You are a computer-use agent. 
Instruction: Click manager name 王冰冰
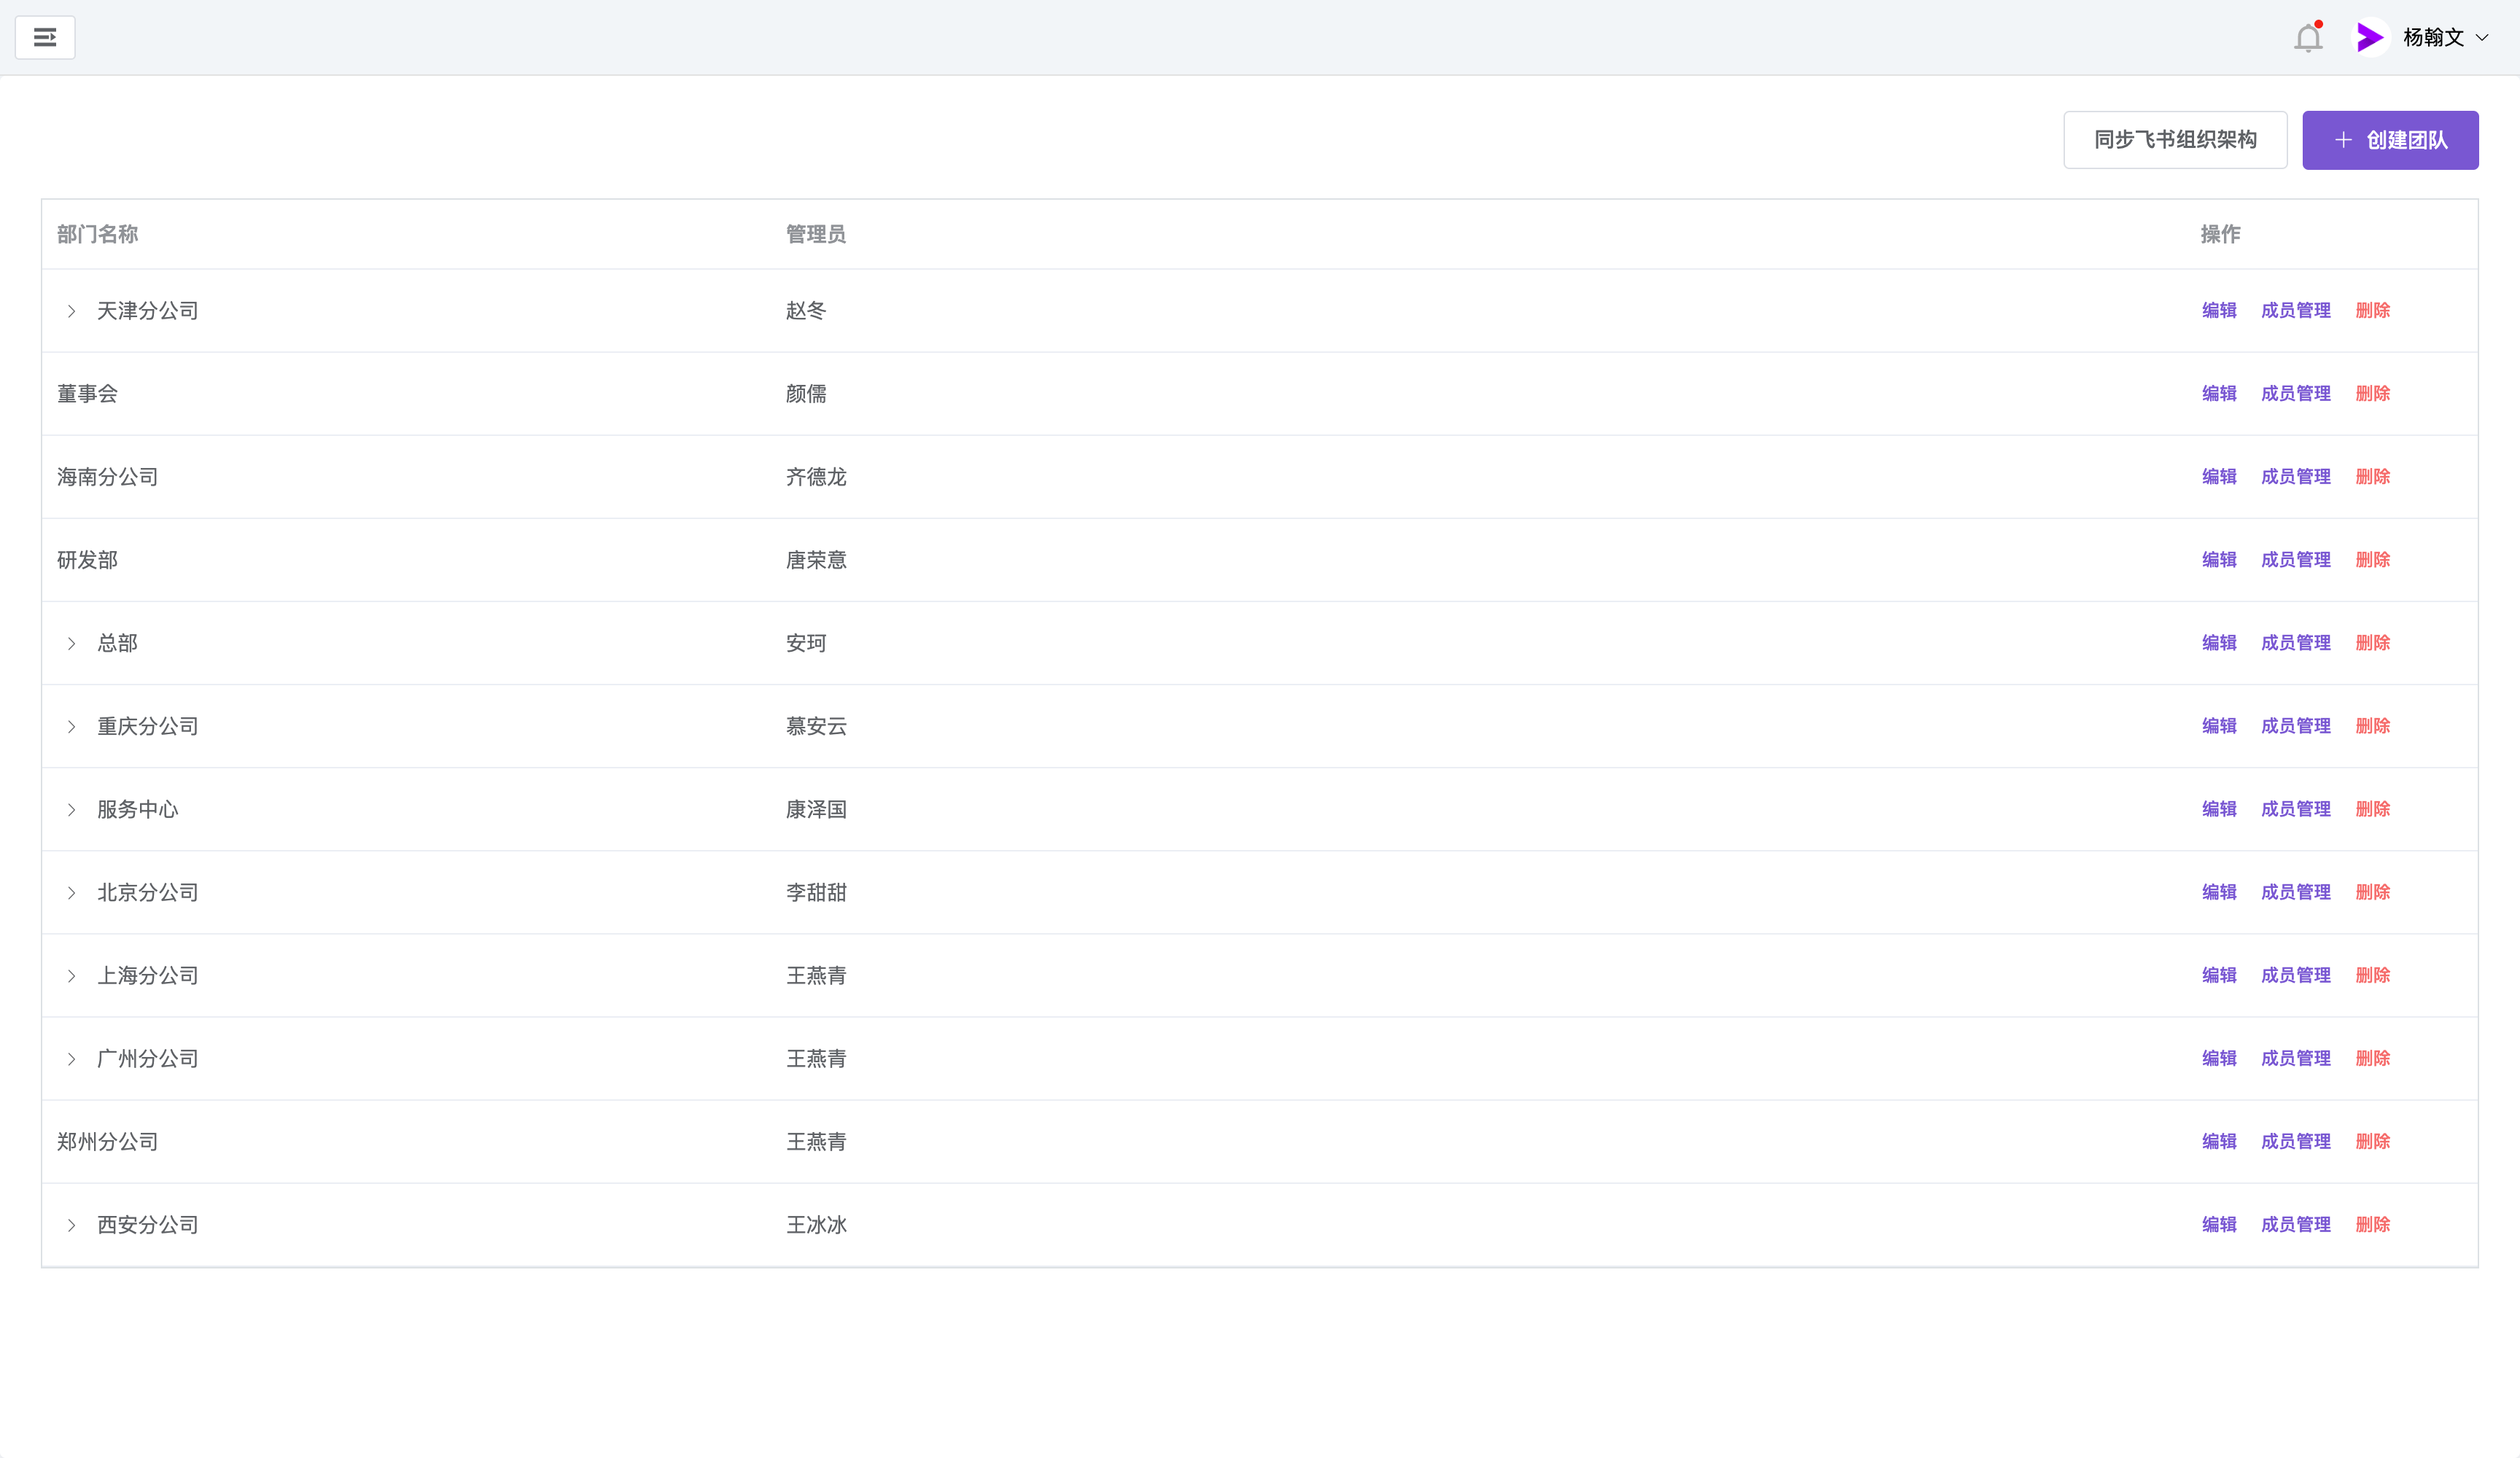click(815, 1224)
